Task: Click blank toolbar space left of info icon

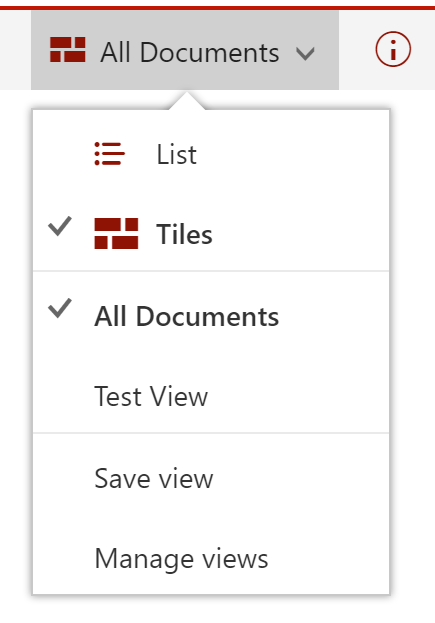Action: point(356,50)
